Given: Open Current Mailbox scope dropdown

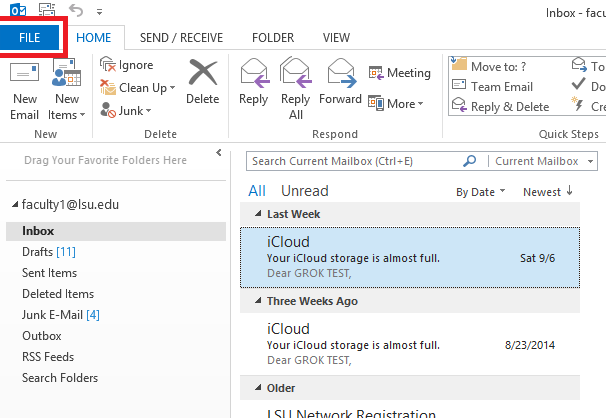Looking at the screenshot, I should pos(545,161).
